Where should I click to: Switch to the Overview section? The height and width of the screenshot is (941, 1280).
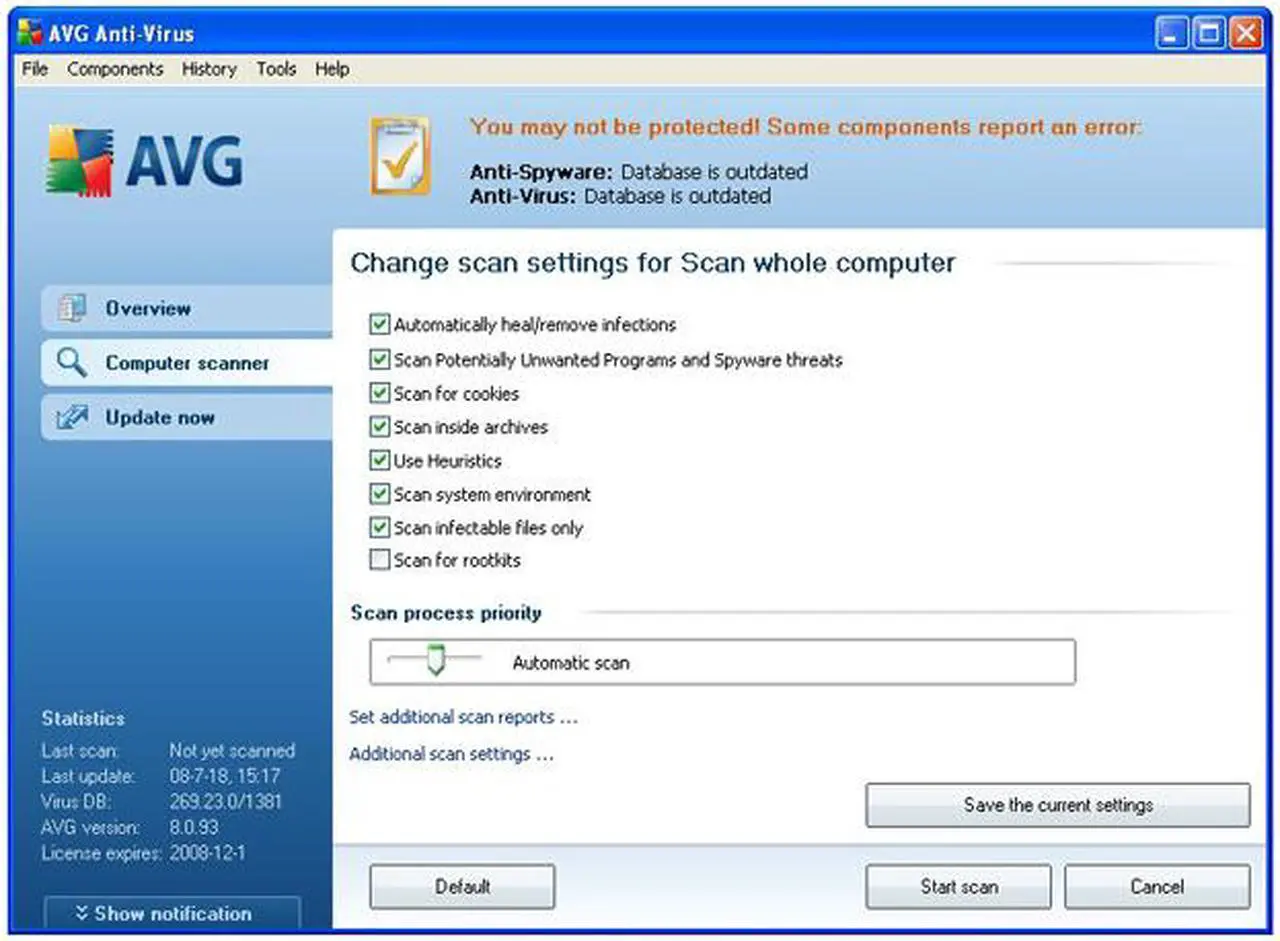[187, 309]
